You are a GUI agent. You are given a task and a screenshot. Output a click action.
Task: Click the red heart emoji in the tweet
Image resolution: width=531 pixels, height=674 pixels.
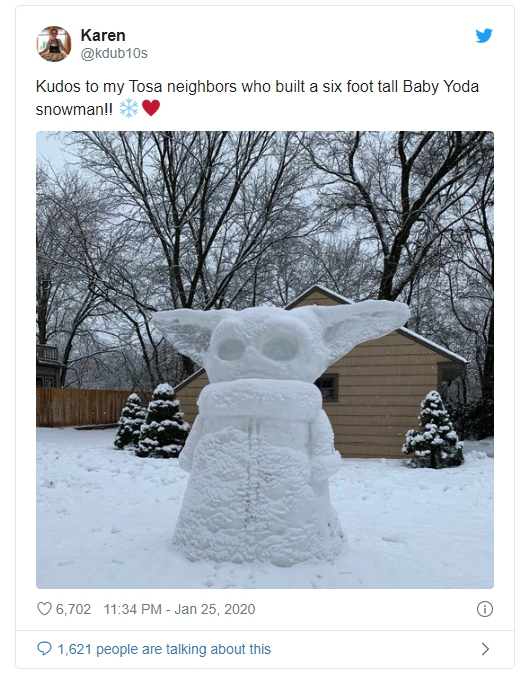coord(151,108)
